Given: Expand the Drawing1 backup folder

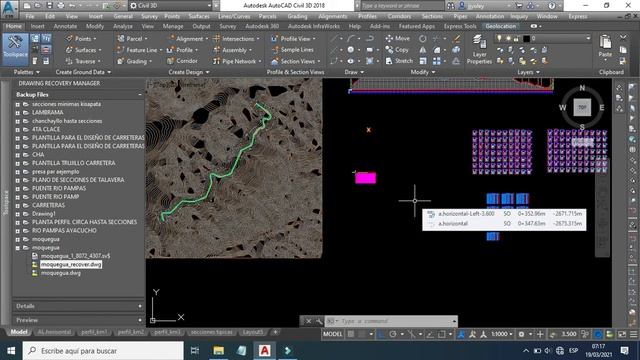Looking at the screenshot, I should (x=18, y=213).
